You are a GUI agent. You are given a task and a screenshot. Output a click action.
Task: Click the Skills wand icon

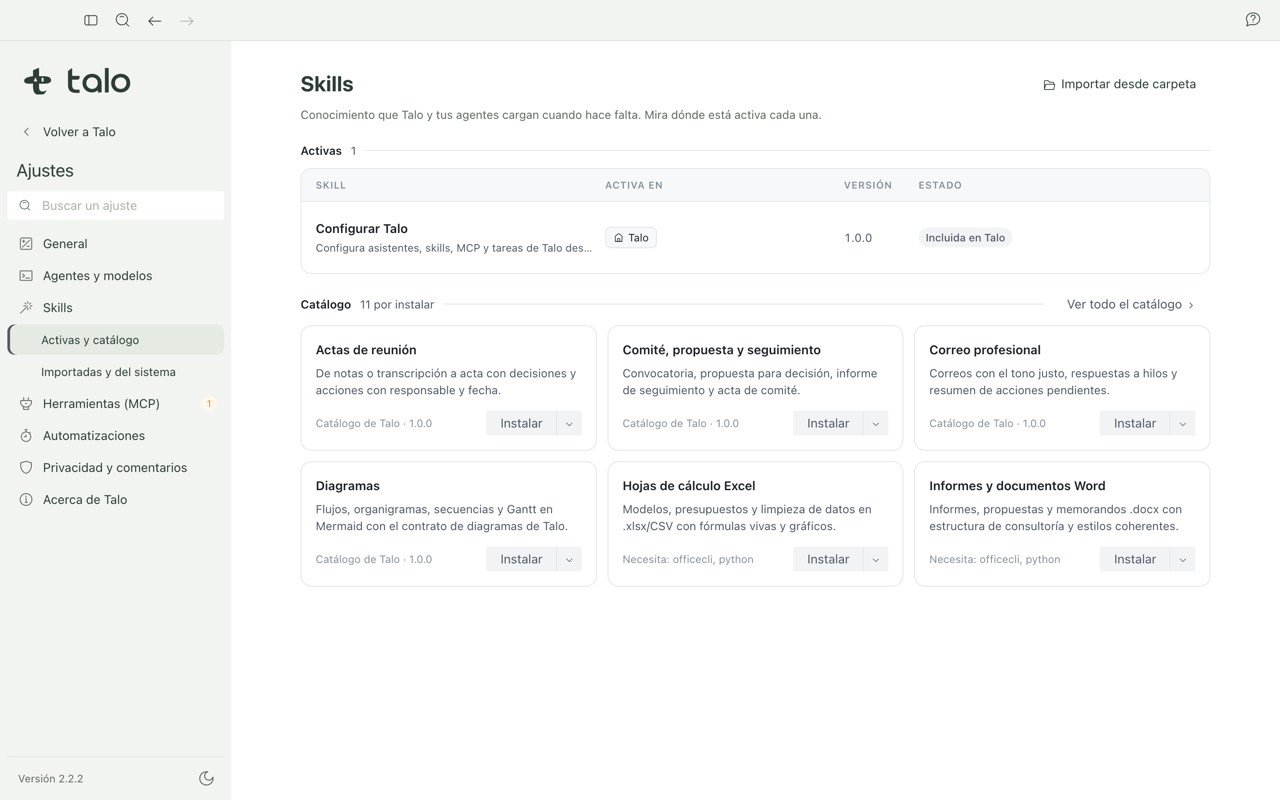(26, 308)
